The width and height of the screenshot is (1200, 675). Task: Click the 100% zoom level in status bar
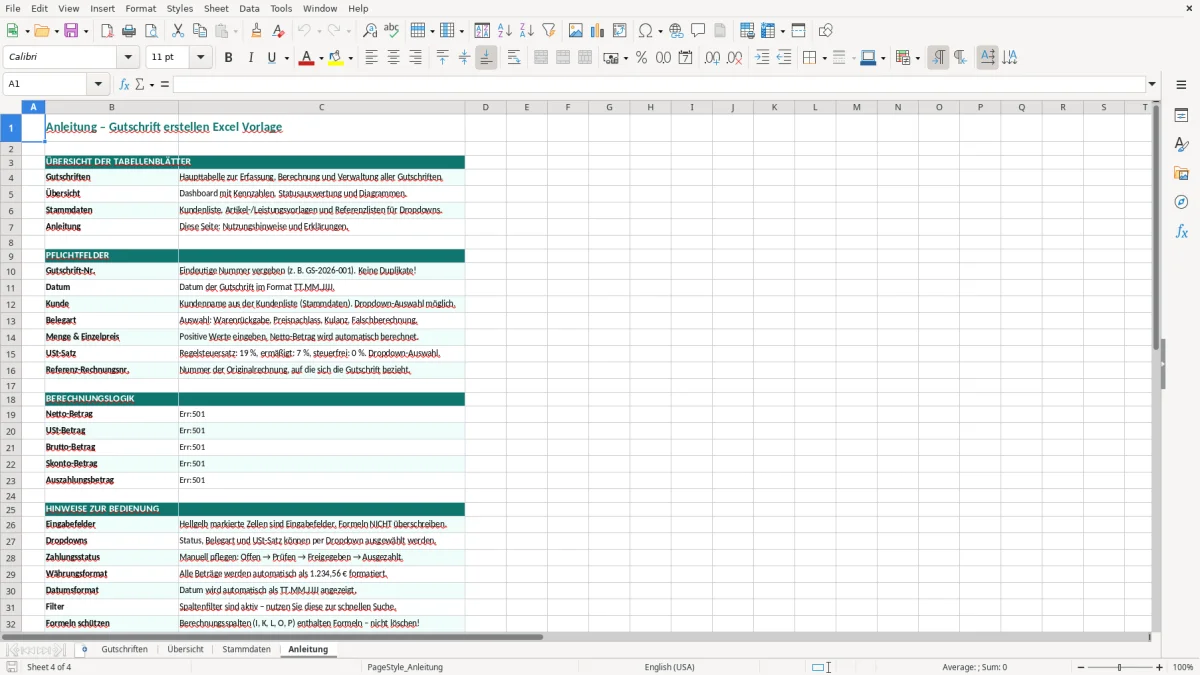pyautogui.click(x=1183, y=667)
